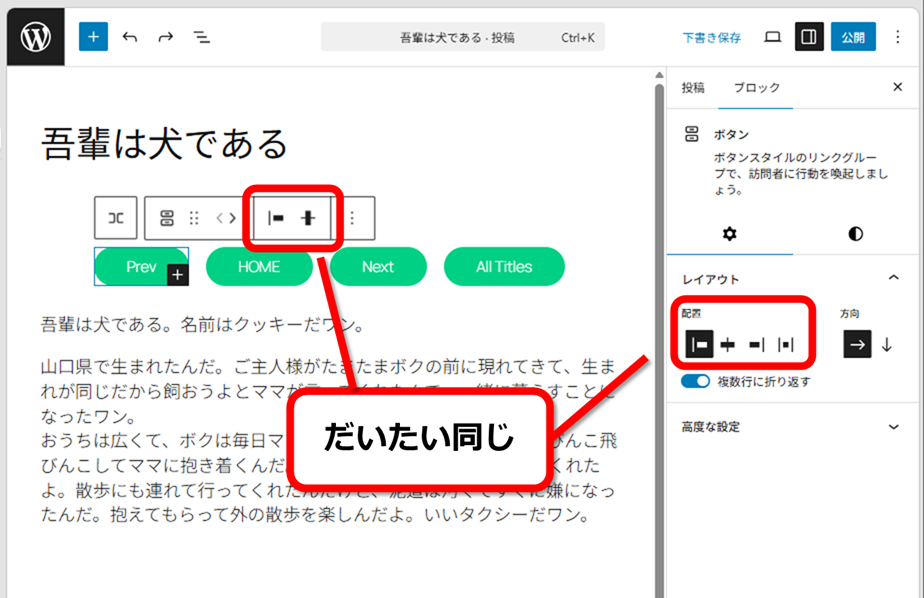This screenshot has height=598, width=924.
Task: Click 下書き保存 save draft link
Action: pyautogui.click(x=712, y=38)
